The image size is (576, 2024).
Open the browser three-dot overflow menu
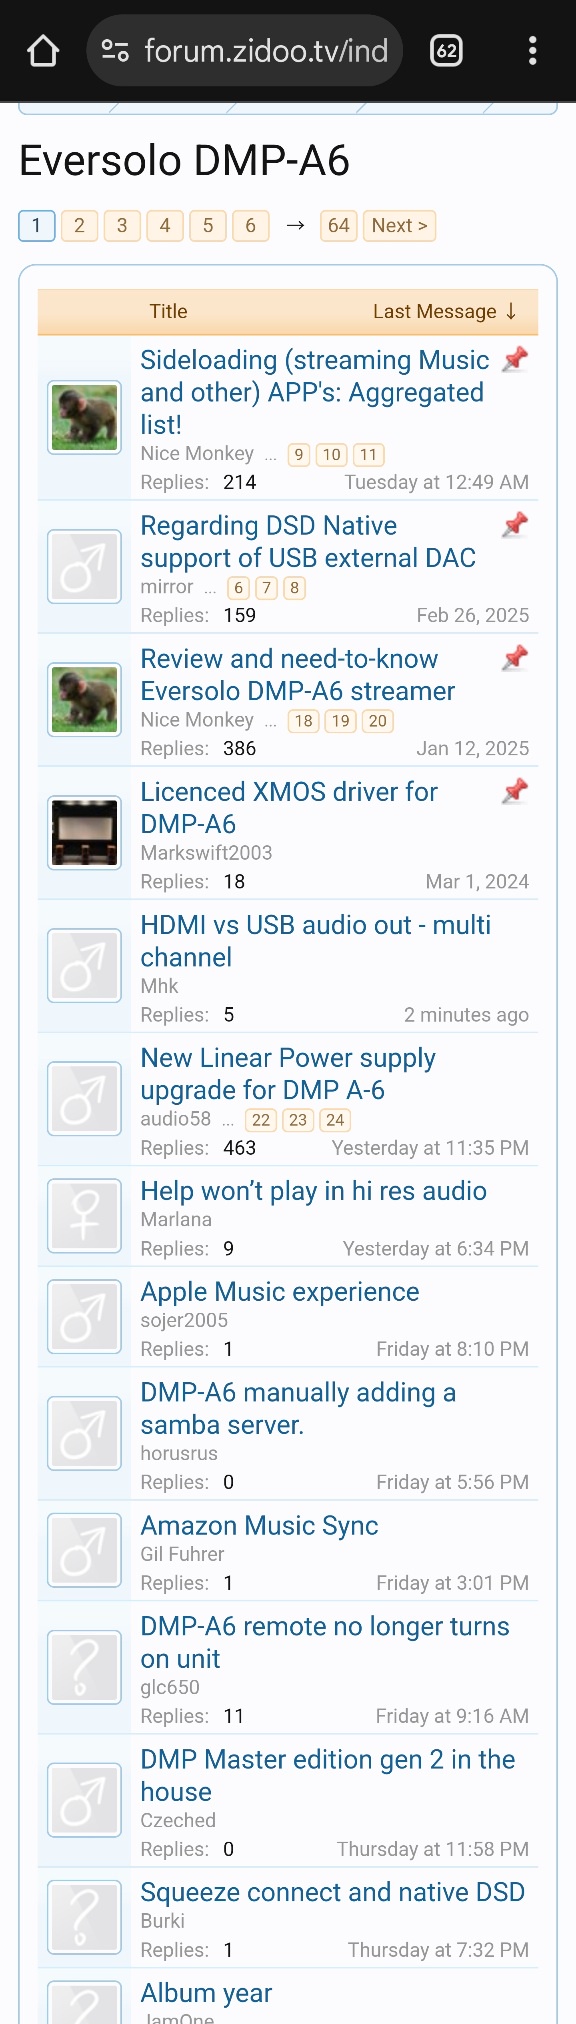pyautogui.click(x=532, y=50)
